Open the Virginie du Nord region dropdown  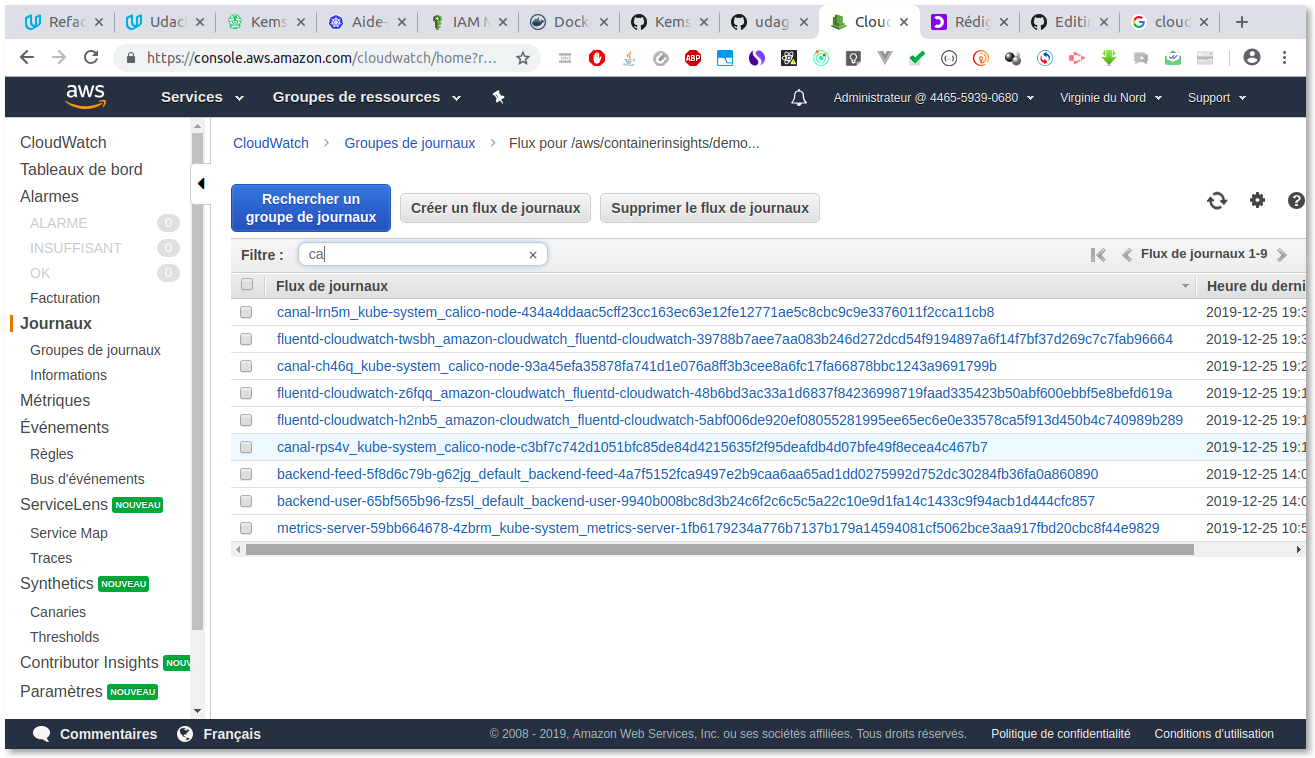1110,98
